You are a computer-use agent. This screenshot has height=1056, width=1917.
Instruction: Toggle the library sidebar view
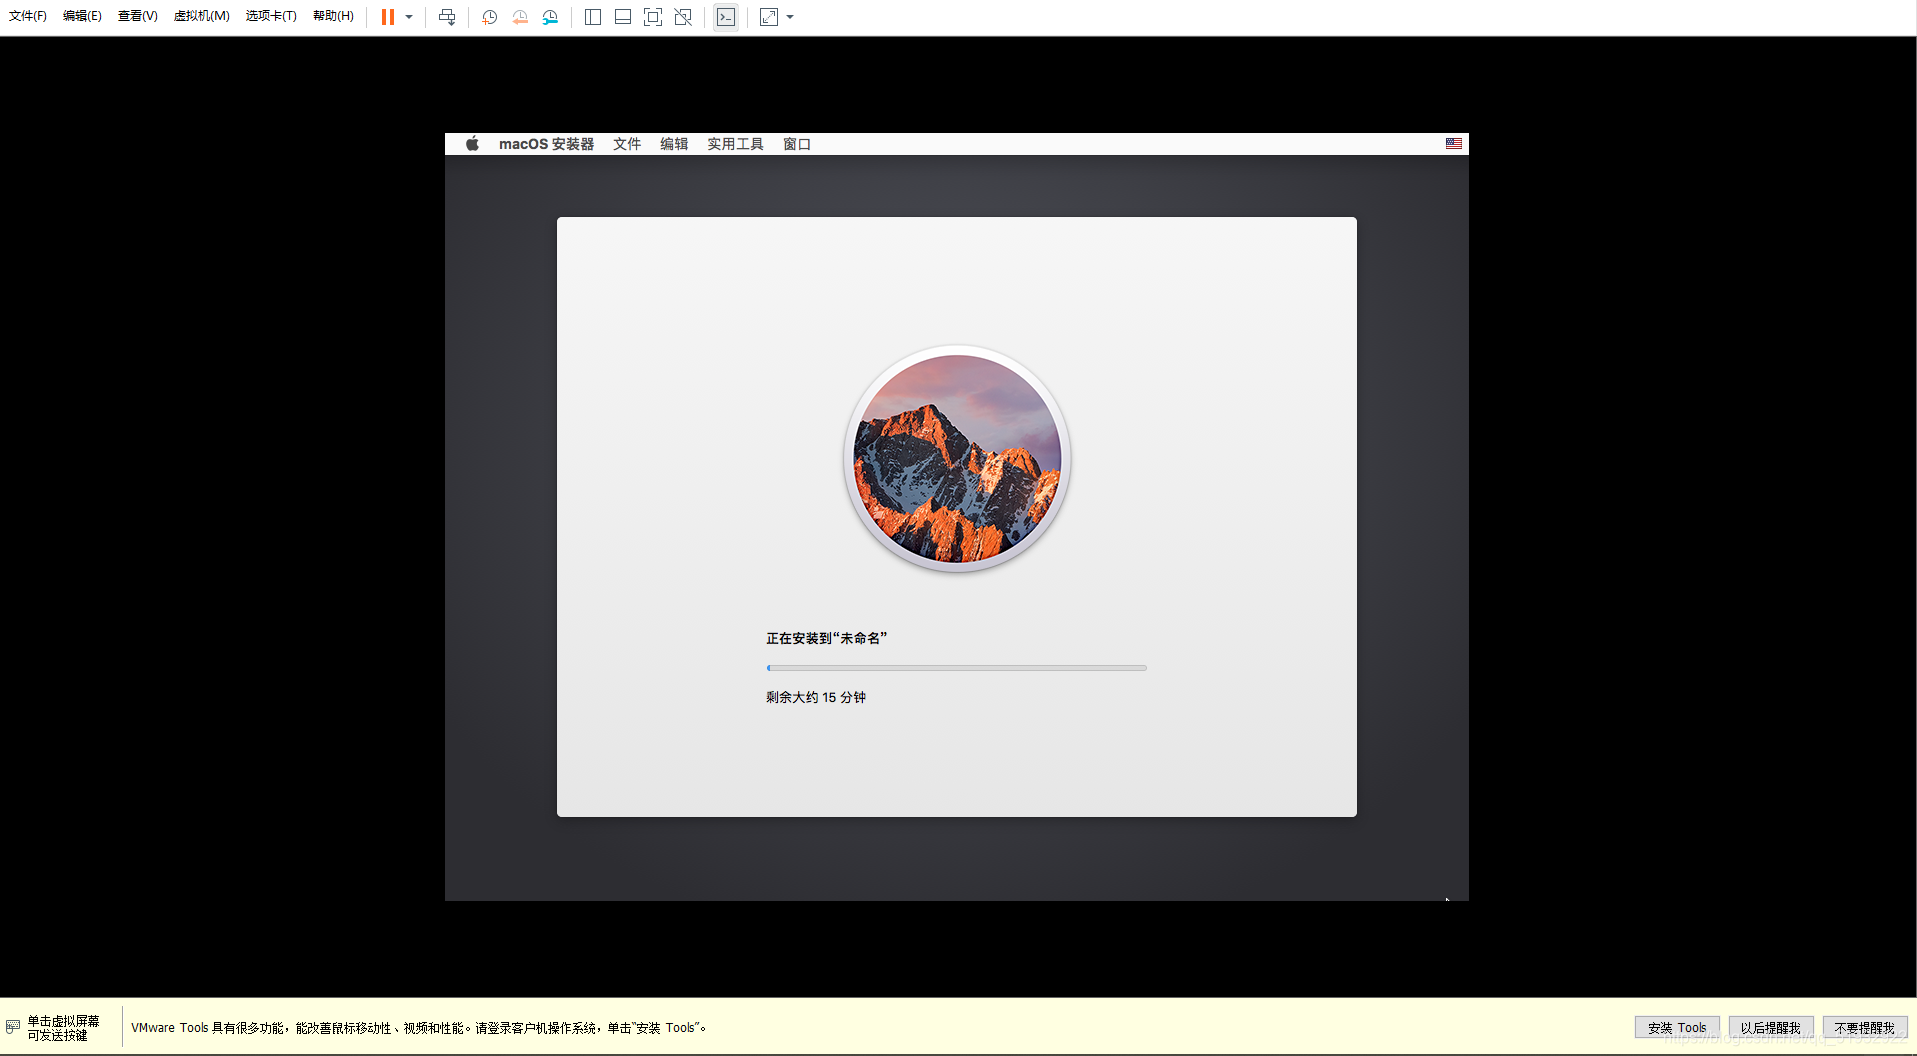[x=593, y=17]
